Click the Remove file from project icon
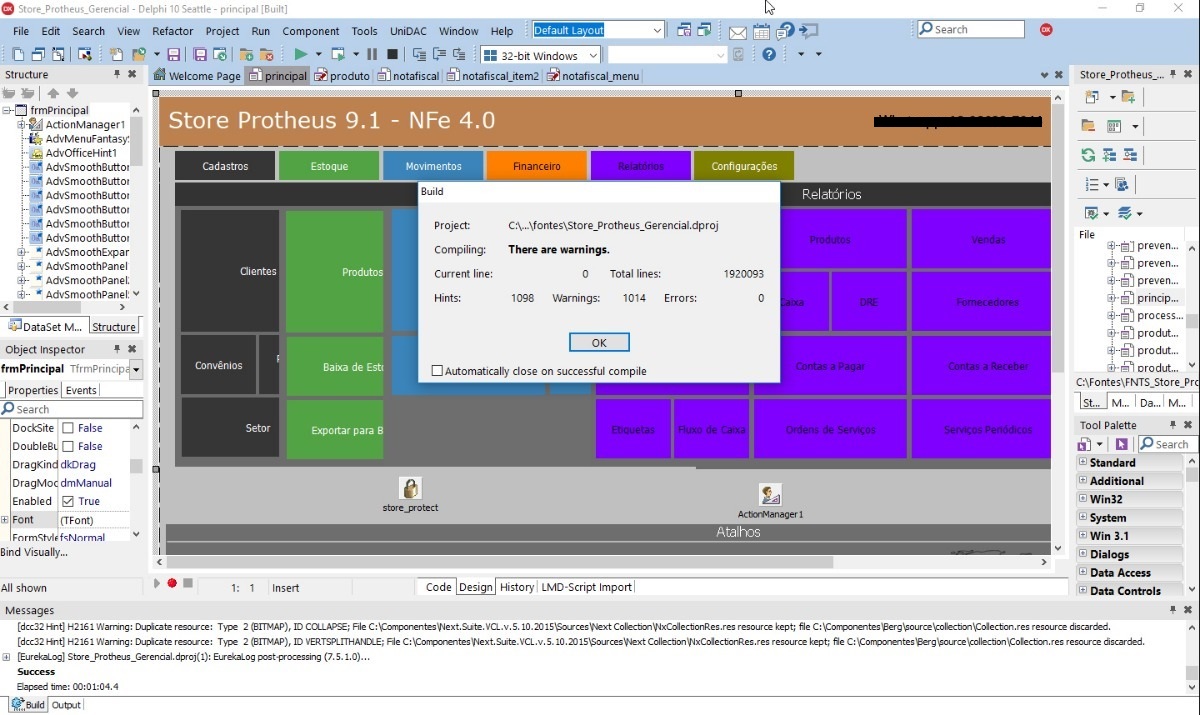1200x715 pixels. pyautogui.click(x=266, y=55)
